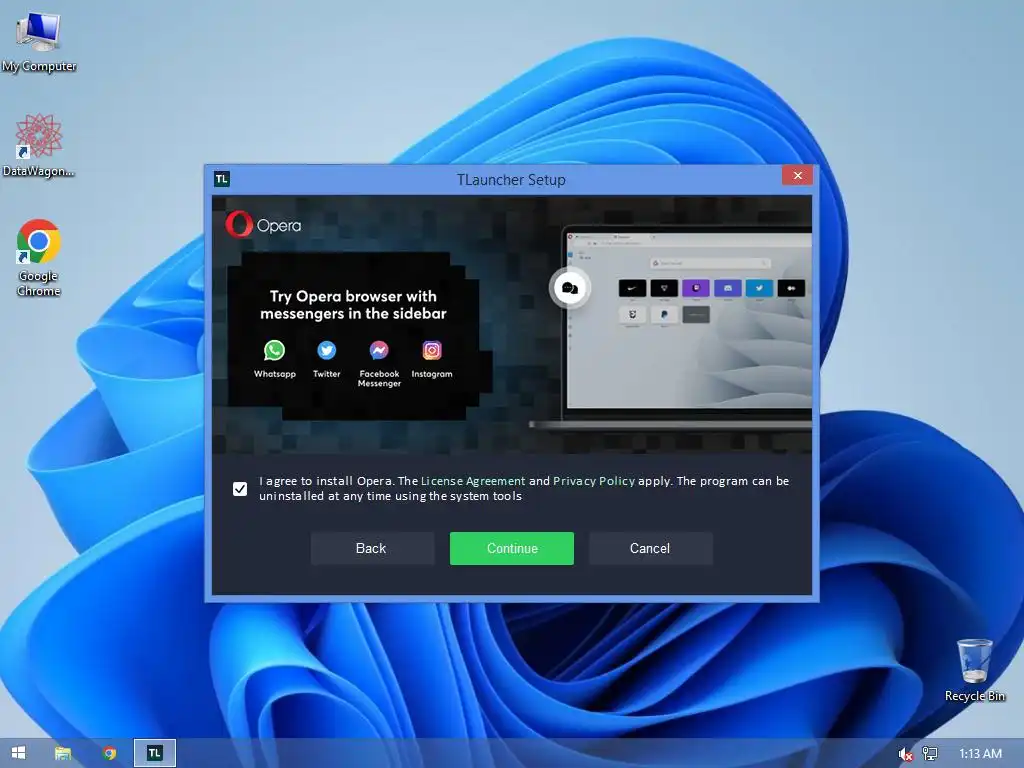The height and width of the screenshot is (768, 1024).
Task: Click the Facebook Messenger icon
Action: (379, 351)
